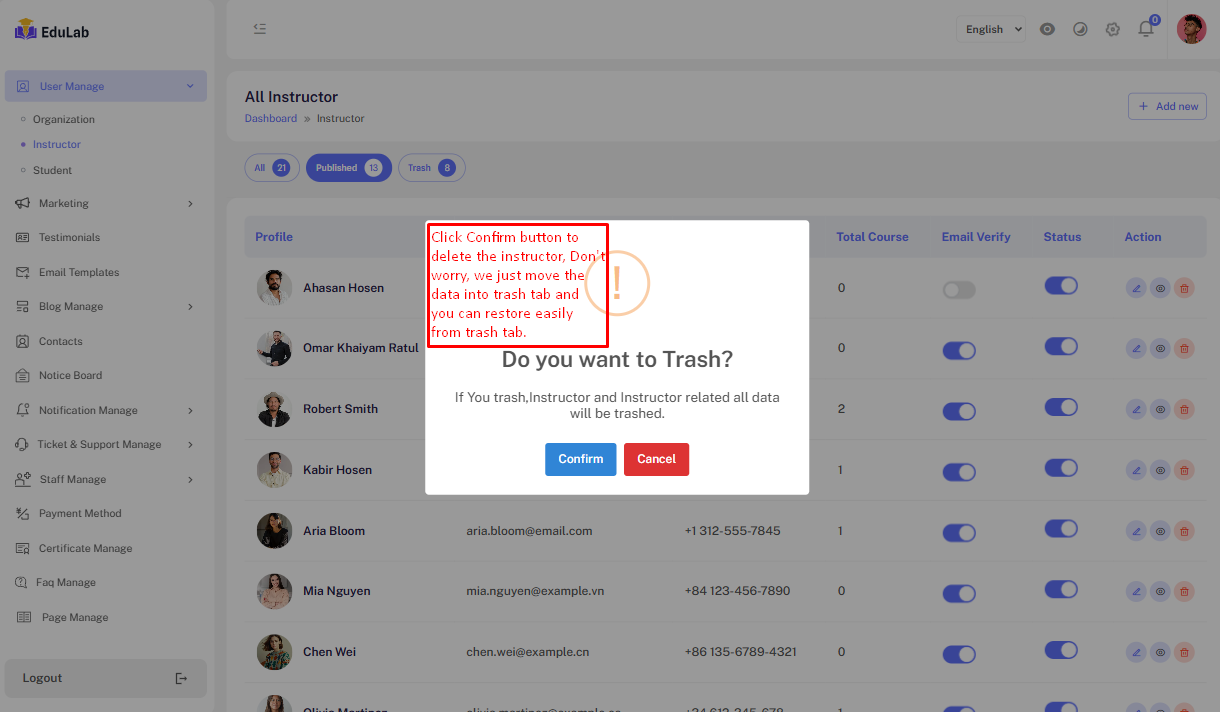Image resolution: width=1220 pixels, height=712 pixels.
Task: Click the eye icon in top header
Action: click(x=1047, y=29)
